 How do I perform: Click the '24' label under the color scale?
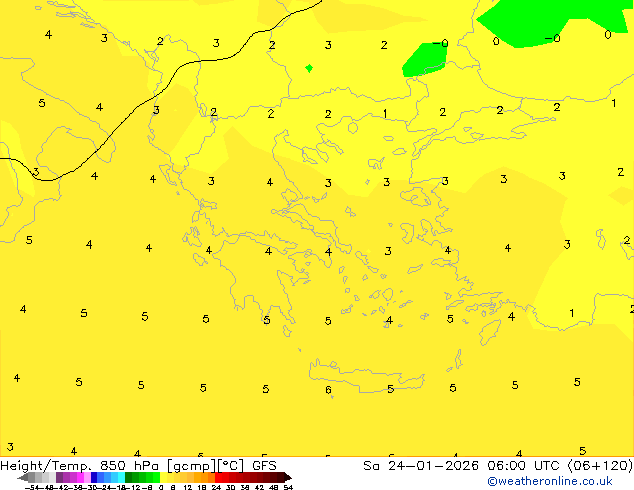[x=216, y=487]
